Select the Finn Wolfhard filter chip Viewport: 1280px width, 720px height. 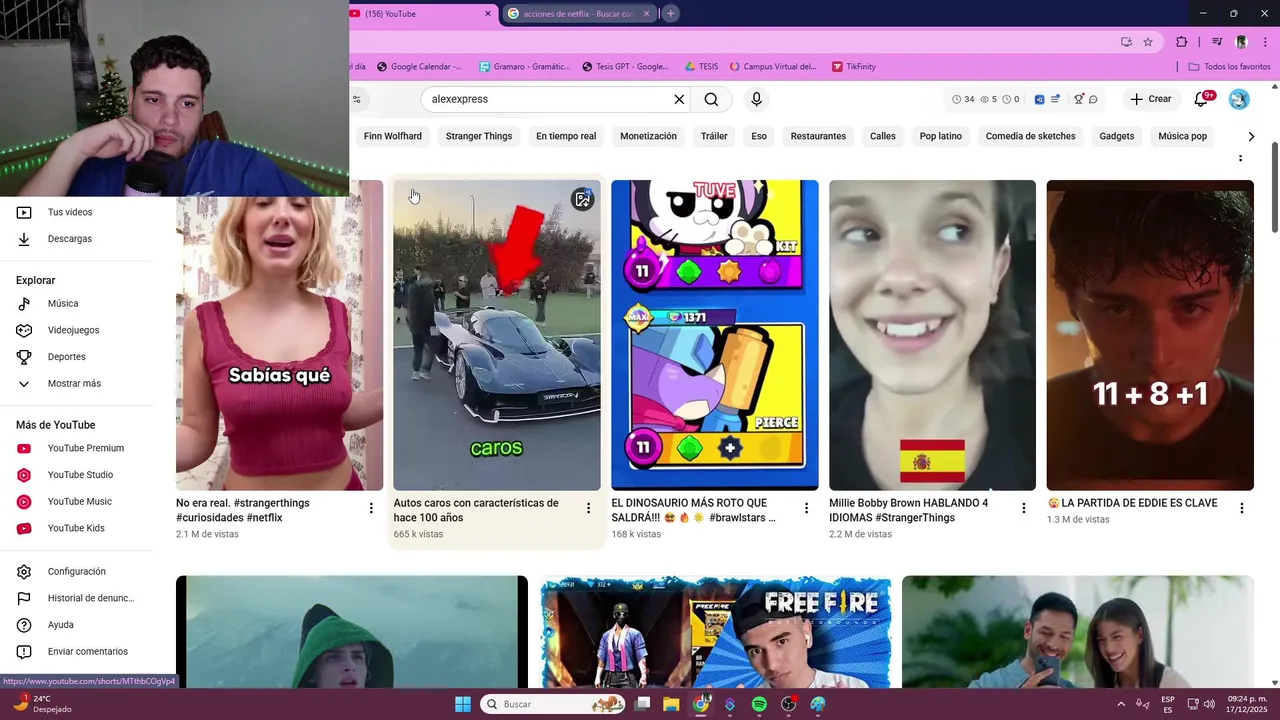393,136
